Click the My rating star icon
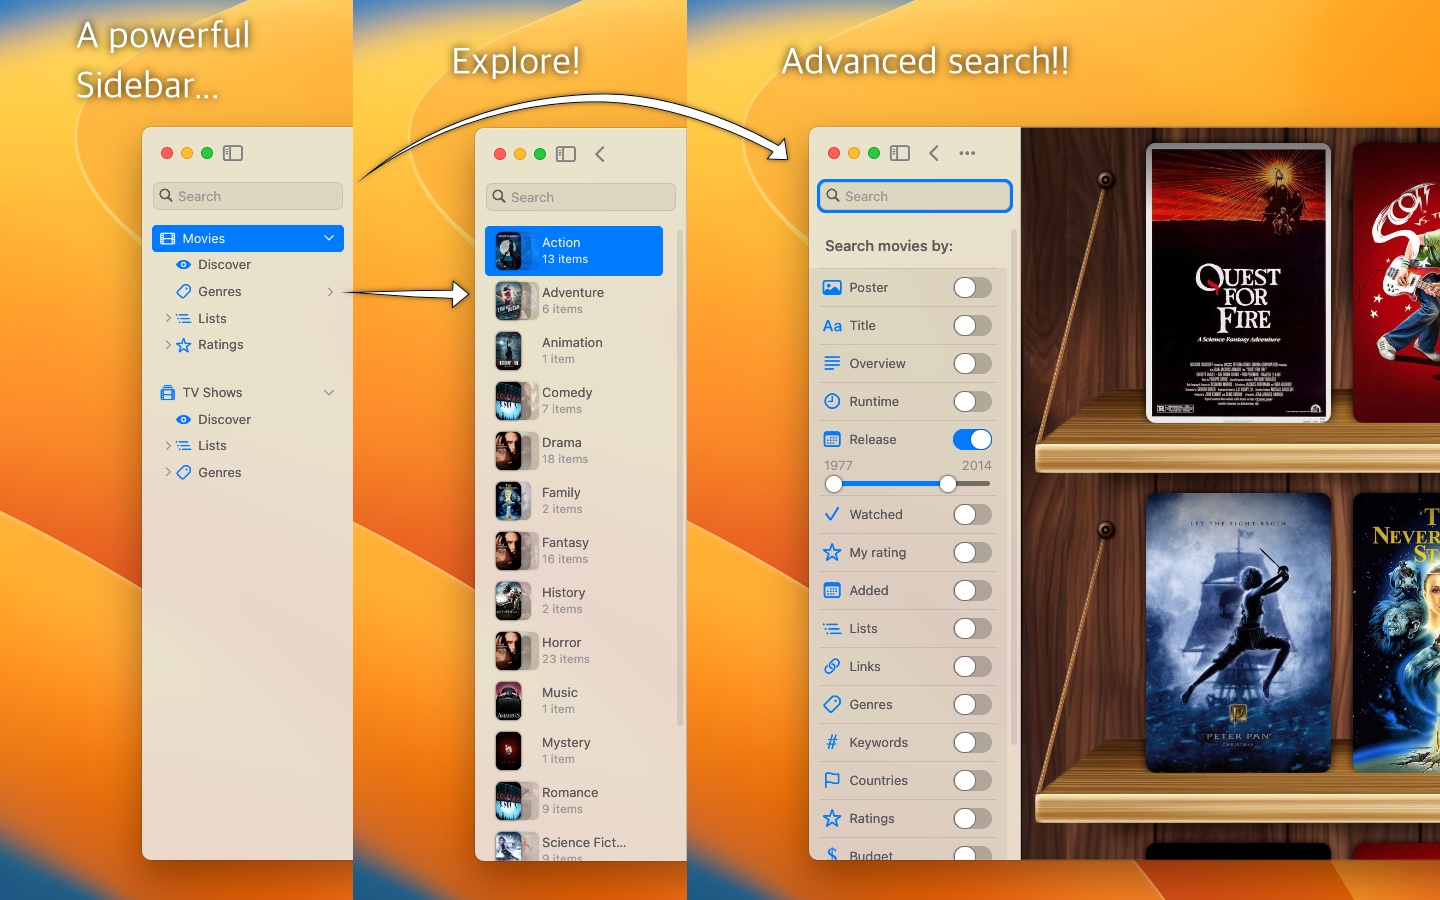 (x=832, y=553)
